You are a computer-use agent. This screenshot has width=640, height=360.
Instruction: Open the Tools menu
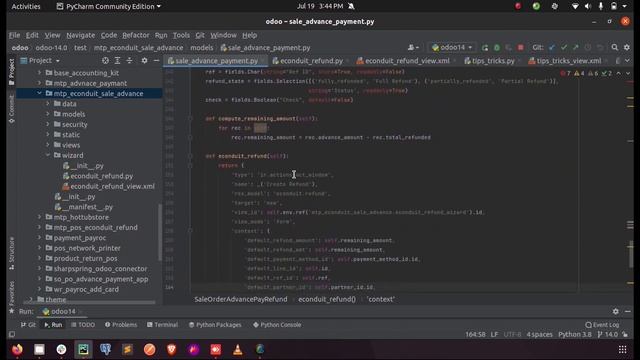coord(181,36)
